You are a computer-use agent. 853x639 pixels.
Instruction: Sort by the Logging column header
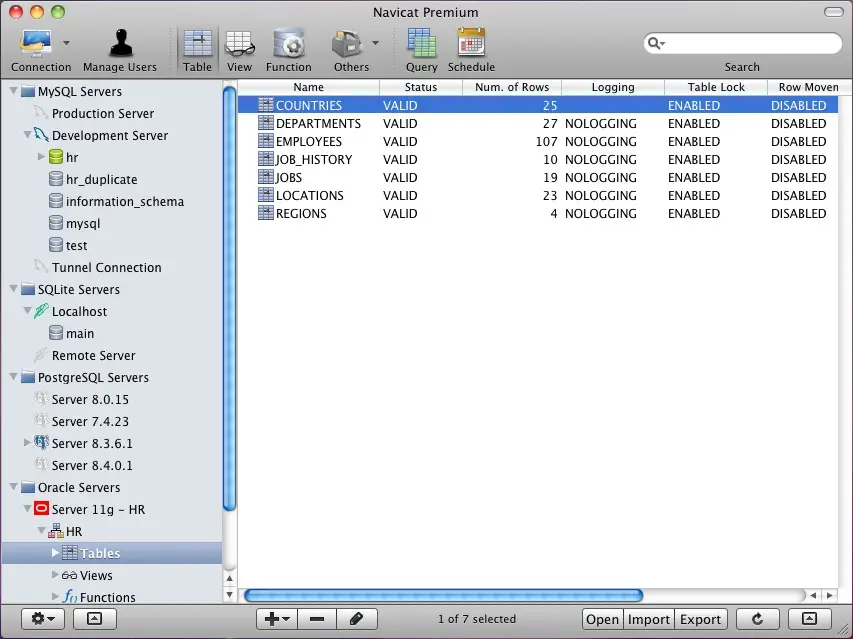point(613,87)
